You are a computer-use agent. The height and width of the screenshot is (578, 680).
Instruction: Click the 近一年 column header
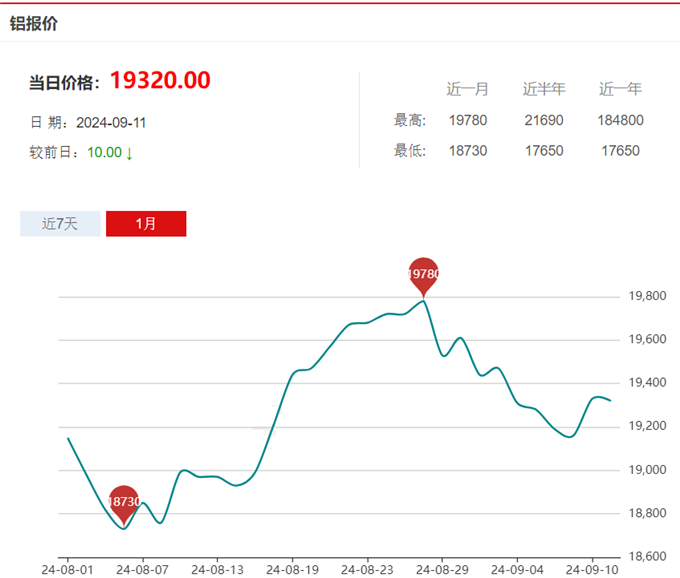click(620, 89)
